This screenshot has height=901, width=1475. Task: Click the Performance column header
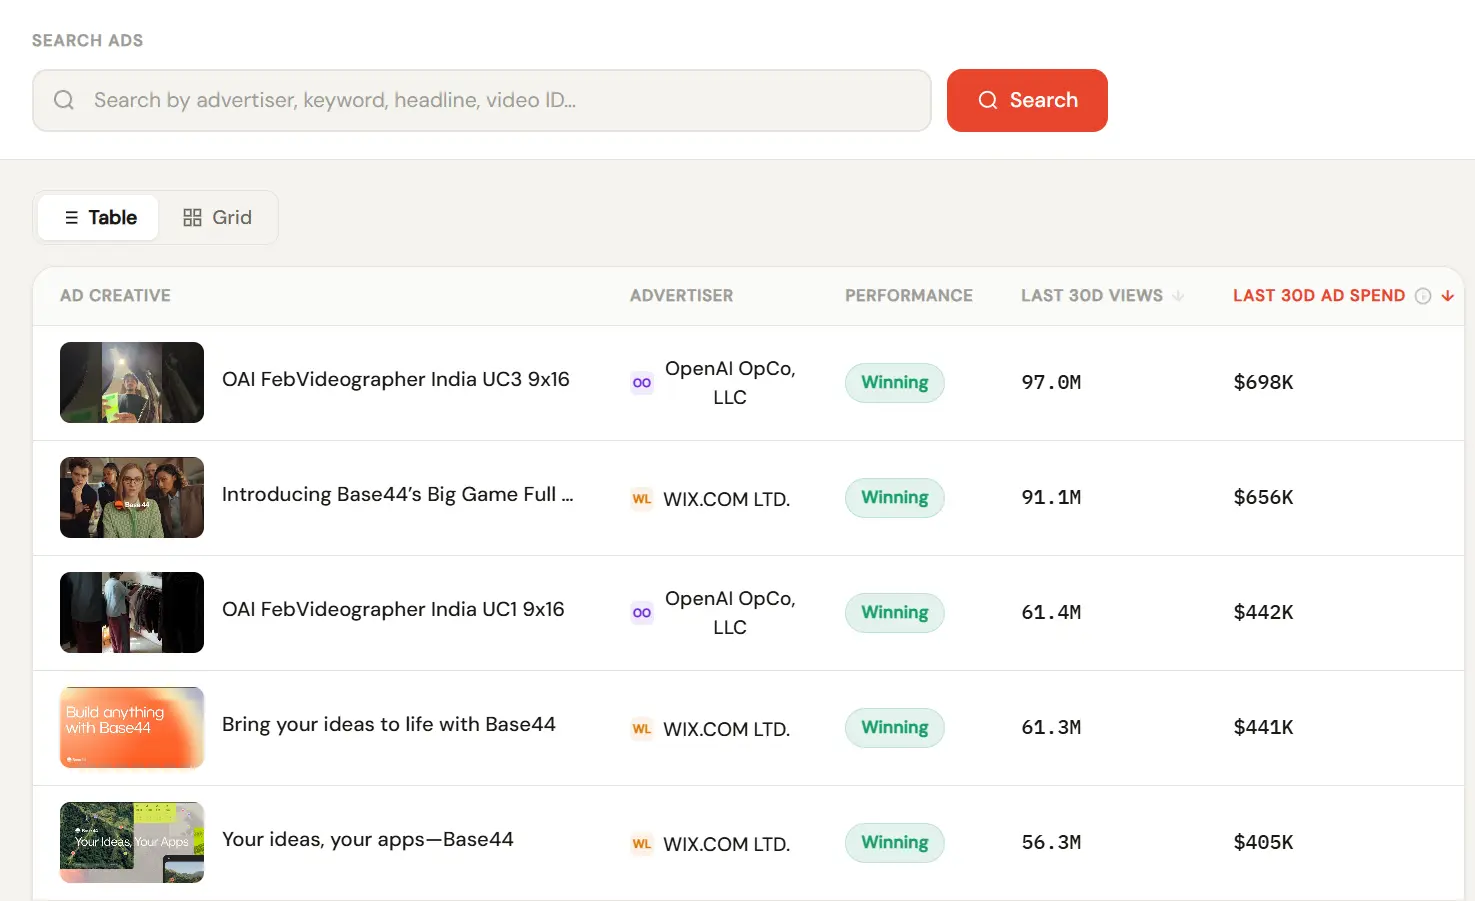pos(908,295)
